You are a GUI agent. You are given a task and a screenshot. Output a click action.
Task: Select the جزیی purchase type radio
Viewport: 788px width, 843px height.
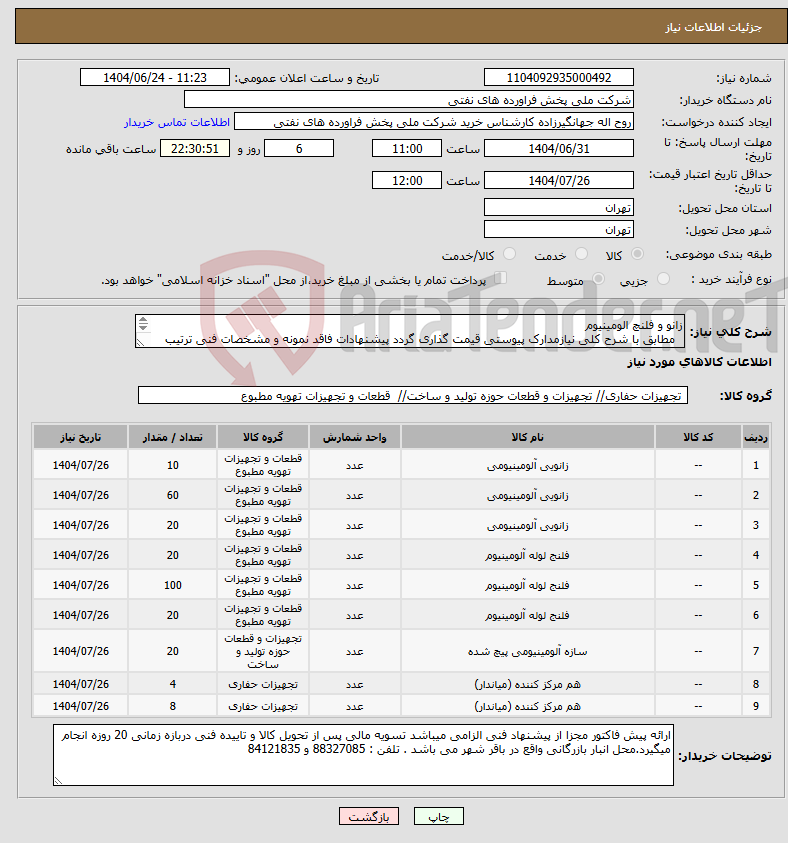point(663,278)
